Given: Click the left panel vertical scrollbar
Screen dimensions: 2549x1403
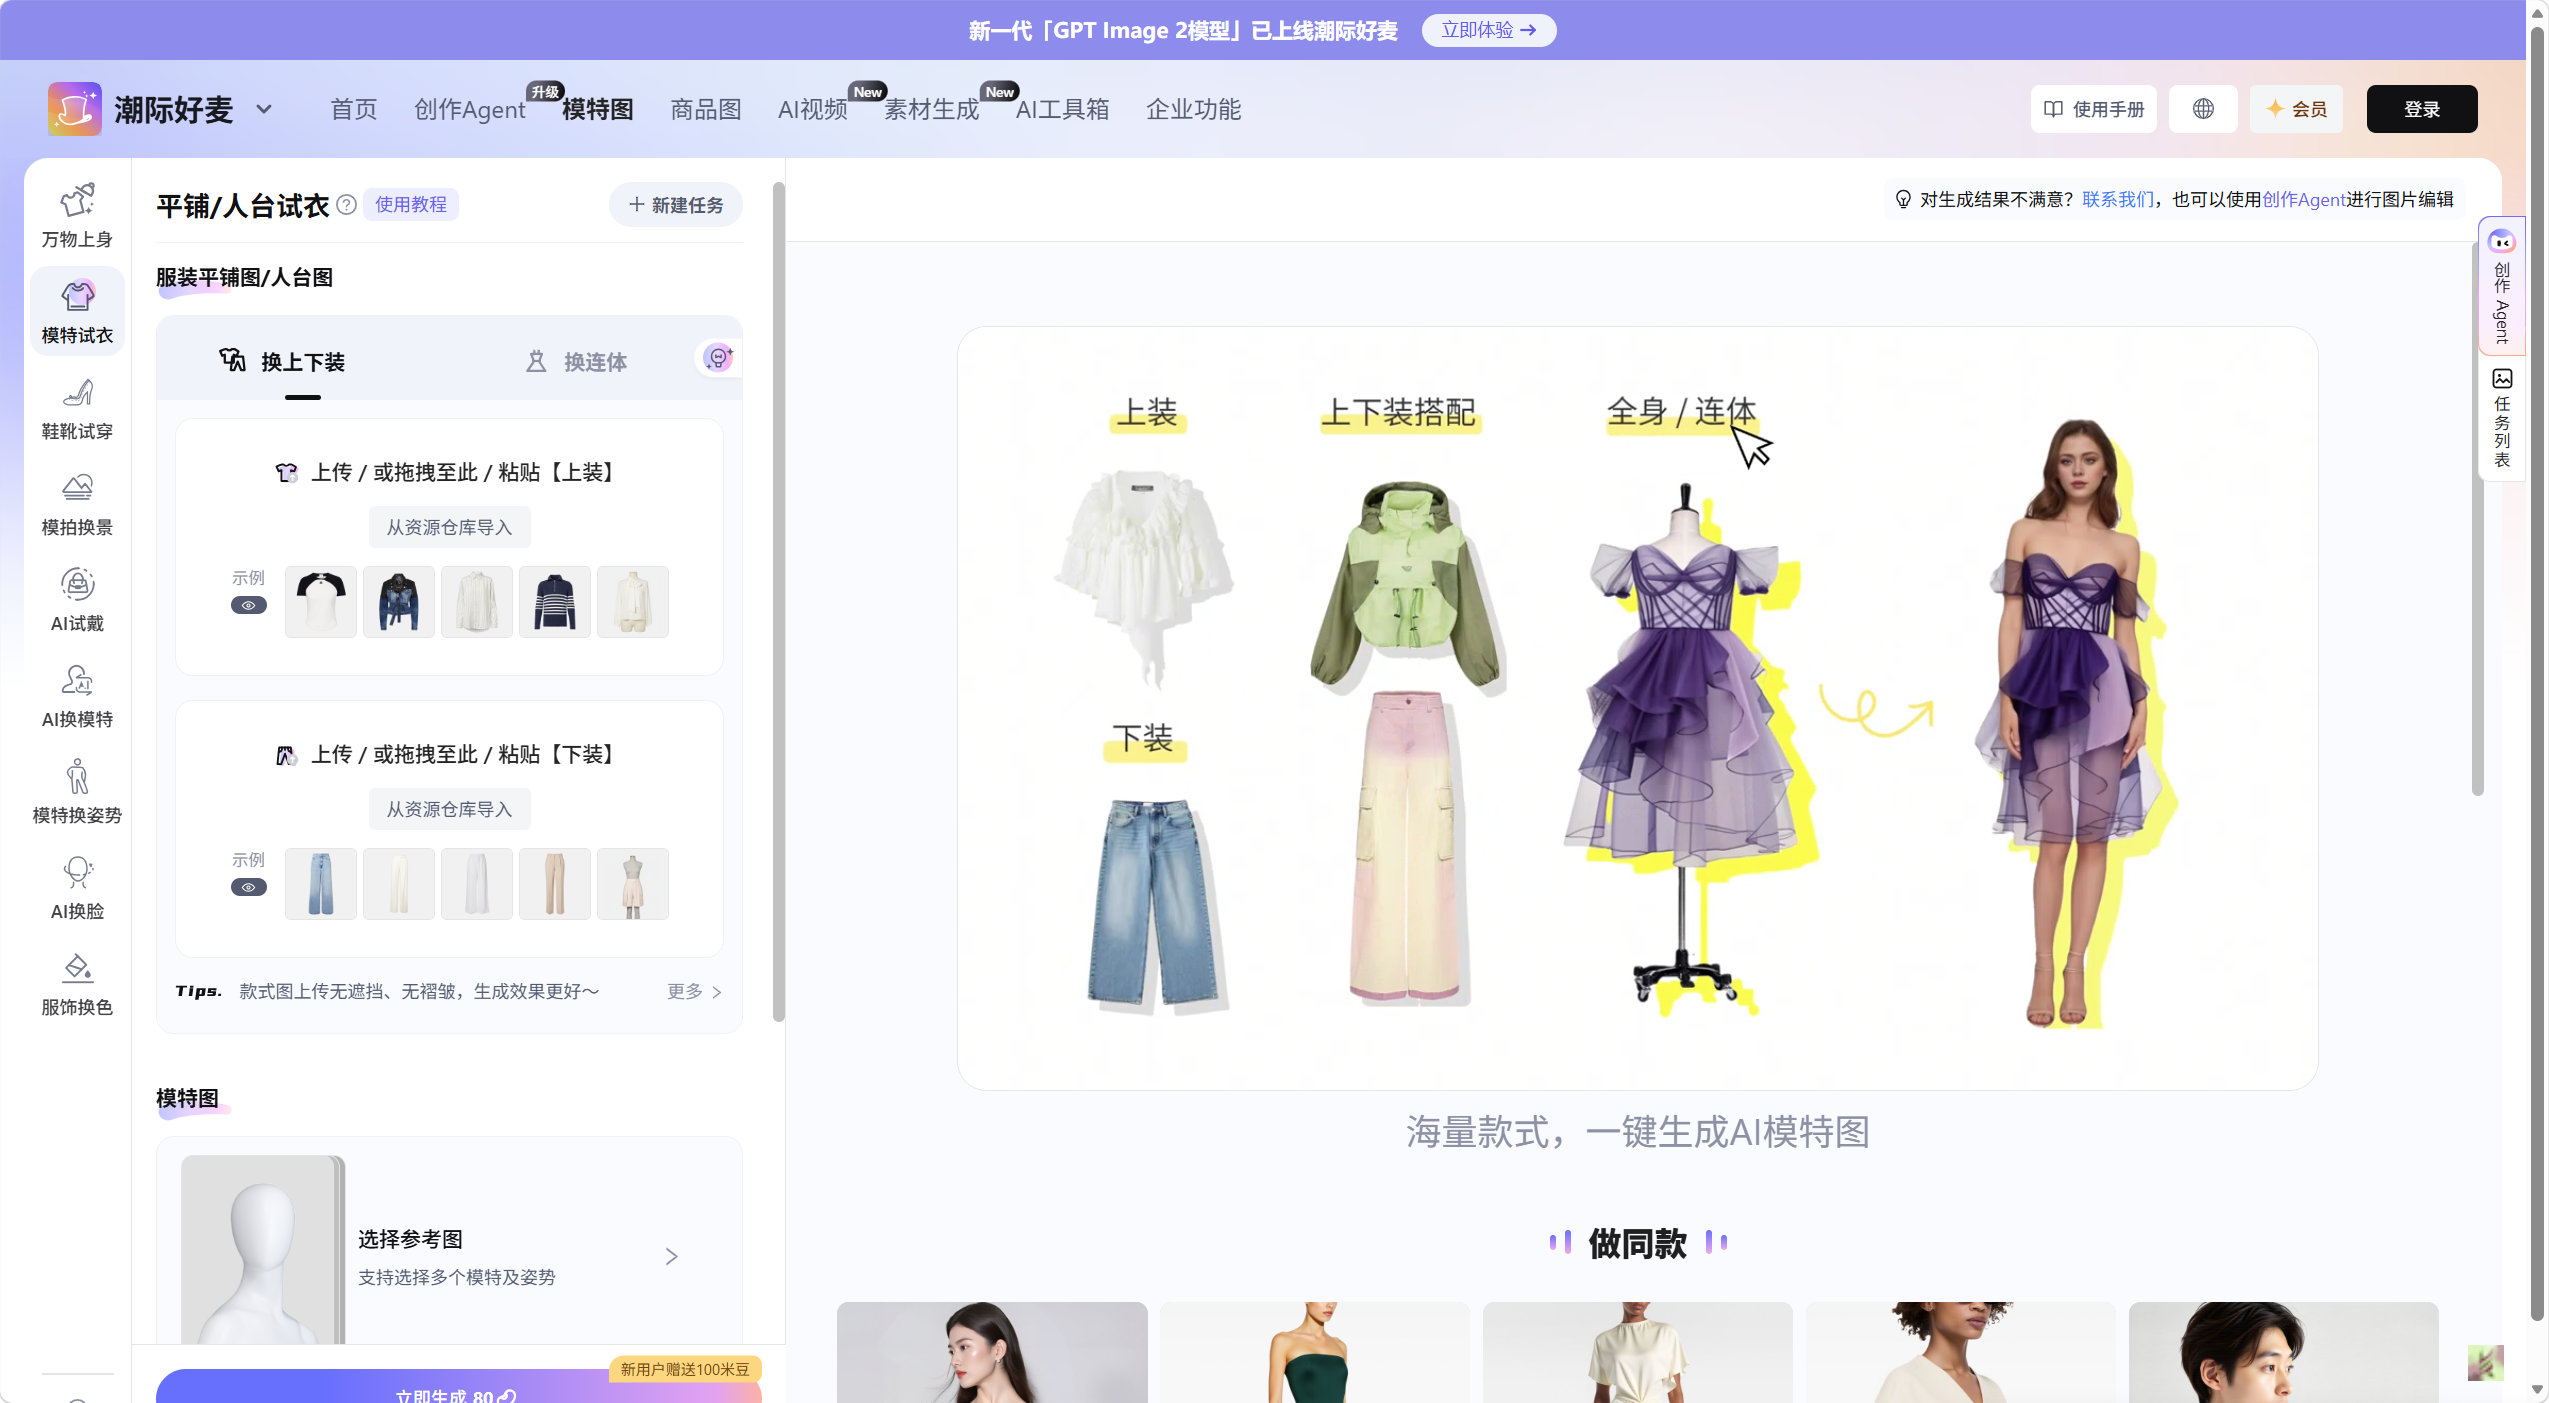Looking at the screenshot, I should coord(779,602).
